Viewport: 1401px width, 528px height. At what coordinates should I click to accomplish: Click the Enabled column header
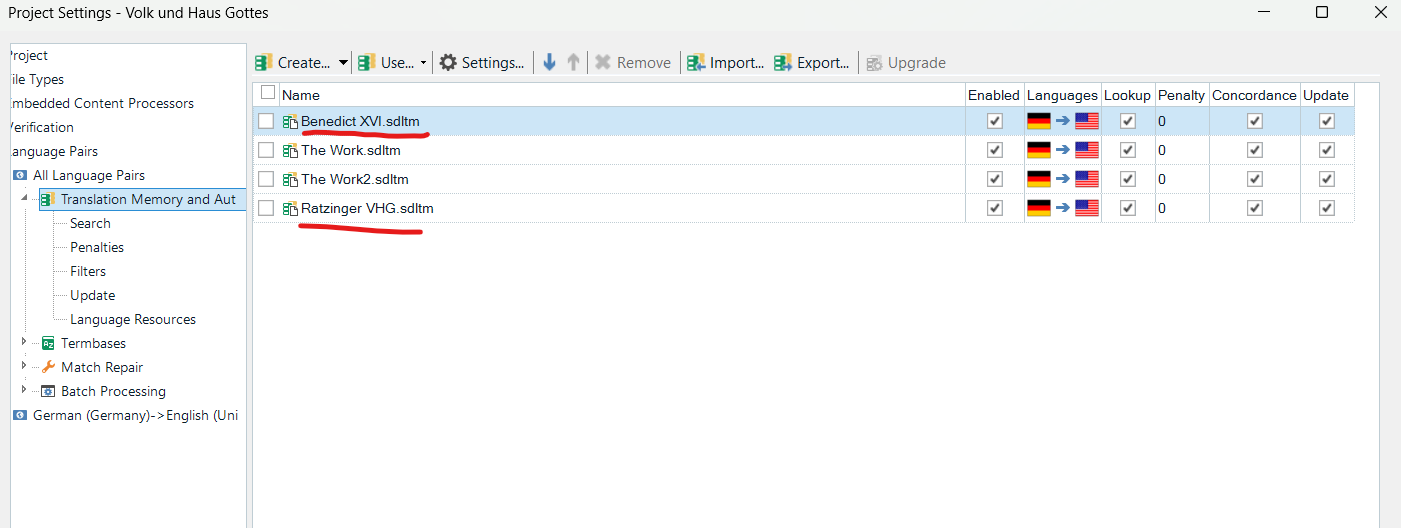point(994,95)
